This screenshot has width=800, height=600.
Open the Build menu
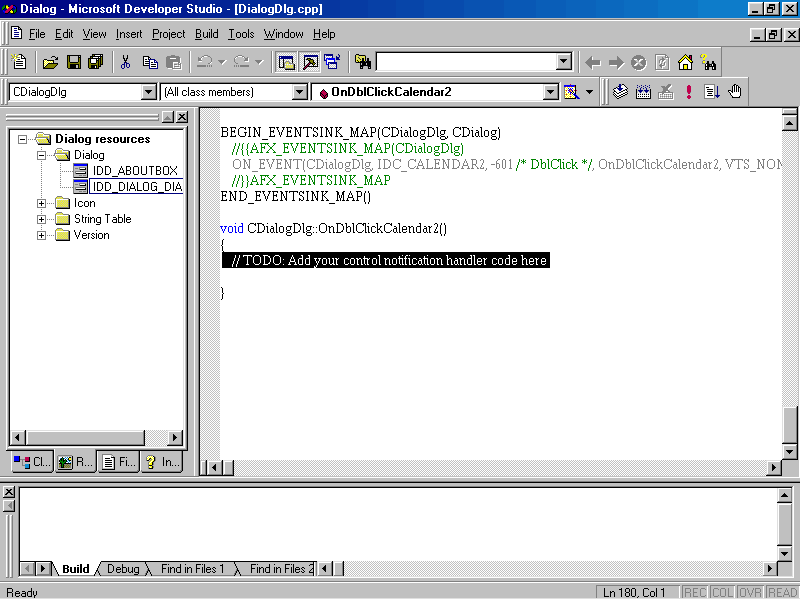(x=207, y=34)
